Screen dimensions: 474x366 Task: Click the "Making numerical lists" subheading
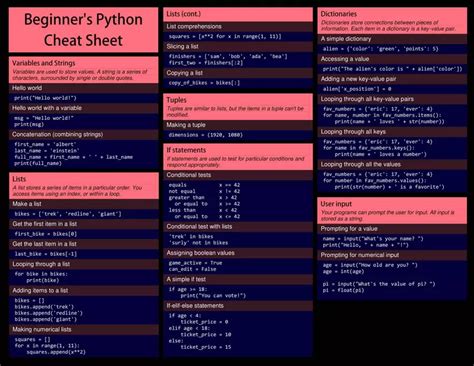tap(42, 329)
